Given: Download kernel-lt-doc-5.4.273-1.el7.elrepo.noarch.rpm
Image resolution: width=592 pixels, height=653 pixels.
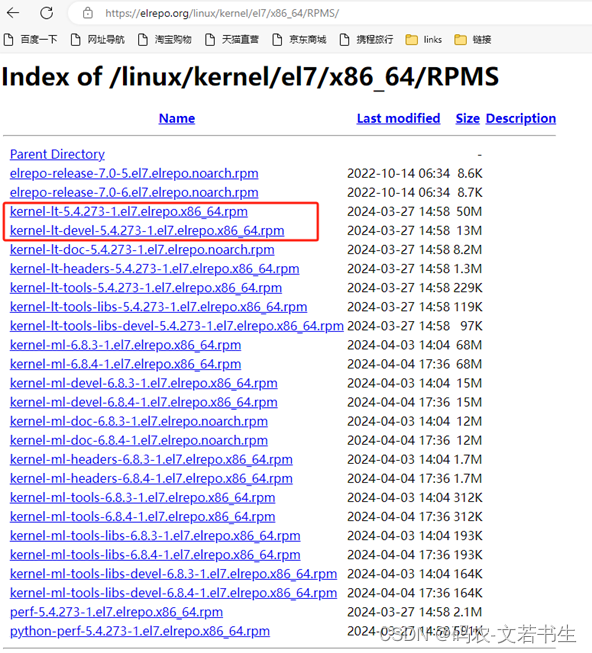Looking at the screenshot, I should [142, 250].
